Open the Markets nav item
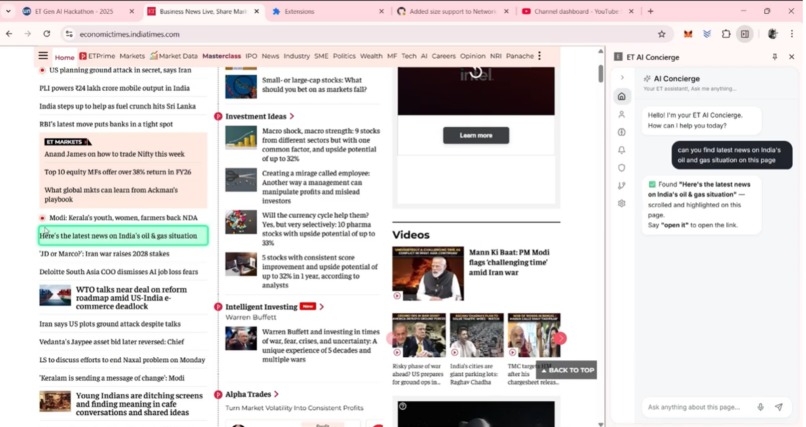This screenshot has width=806, height=427. pos(132,56)
